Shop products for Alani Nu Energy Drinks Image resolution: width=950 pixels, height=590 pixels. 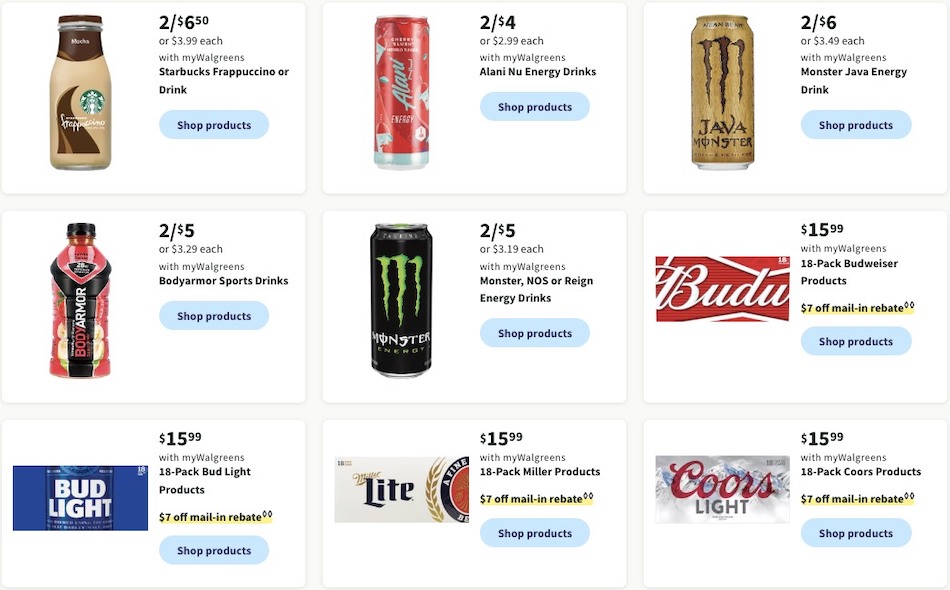tap(535, 106)
